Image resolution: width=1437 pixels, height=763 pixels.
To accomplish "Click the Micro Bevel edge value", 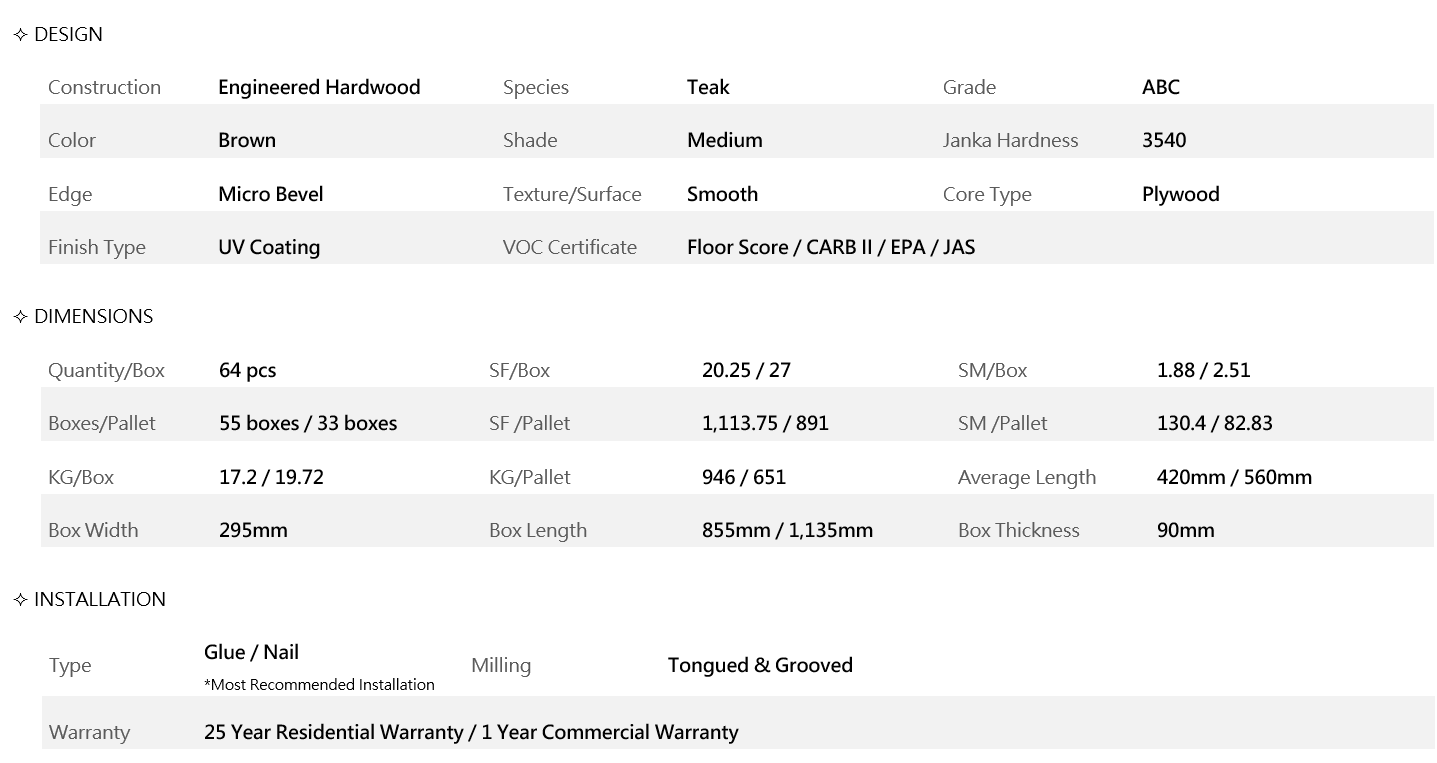I will pos(270,194).
